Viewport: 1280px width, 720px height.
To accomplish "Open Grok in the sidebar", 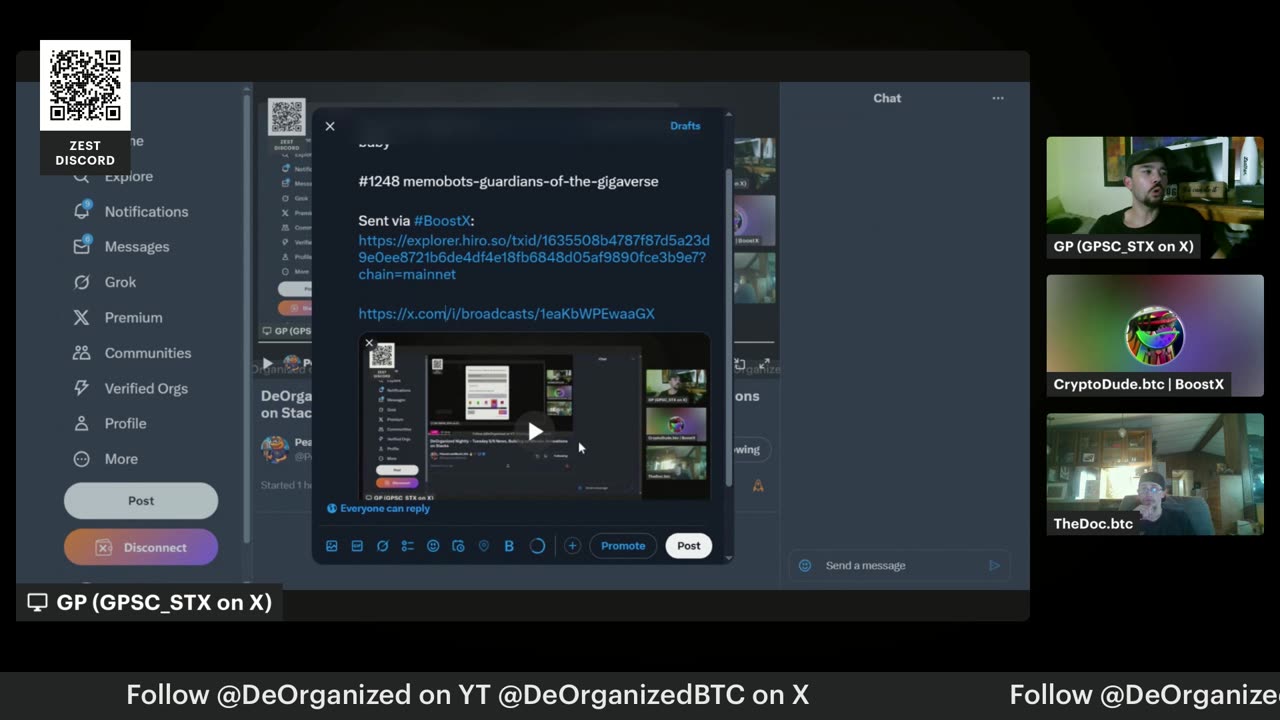I will point(105,282).
